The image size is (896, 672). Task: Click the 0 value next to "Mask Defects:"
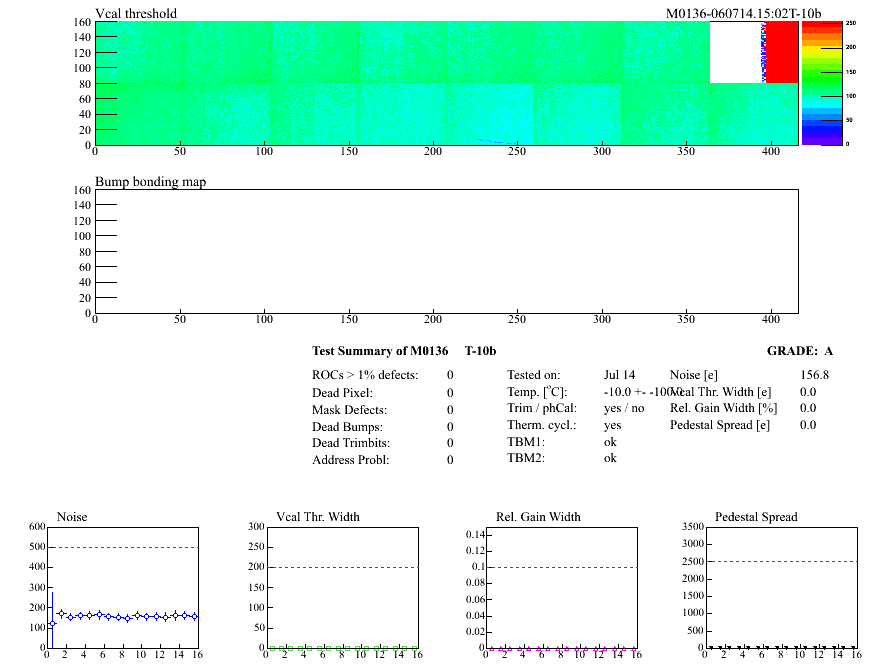point(450,410)
